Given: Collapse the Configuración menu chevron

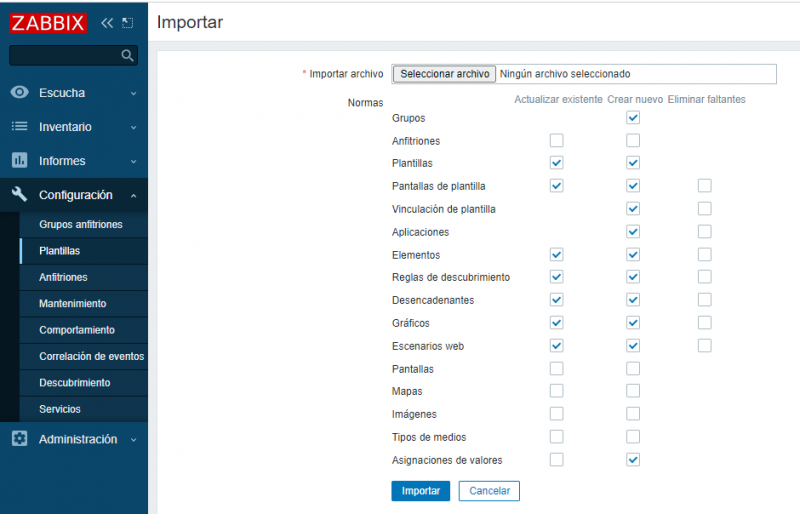Looking at the screenshot, I should pyautogui.click(x=133, y=195).
